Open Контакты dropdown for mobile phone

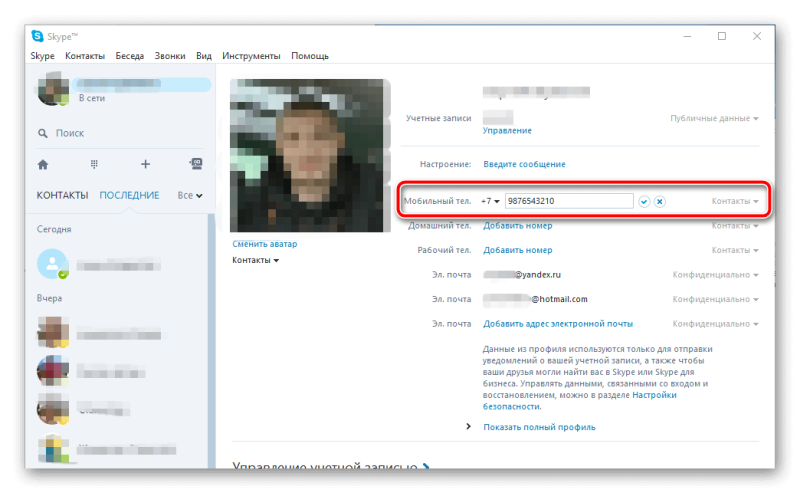pyautogui.click(x=735, y=201)
